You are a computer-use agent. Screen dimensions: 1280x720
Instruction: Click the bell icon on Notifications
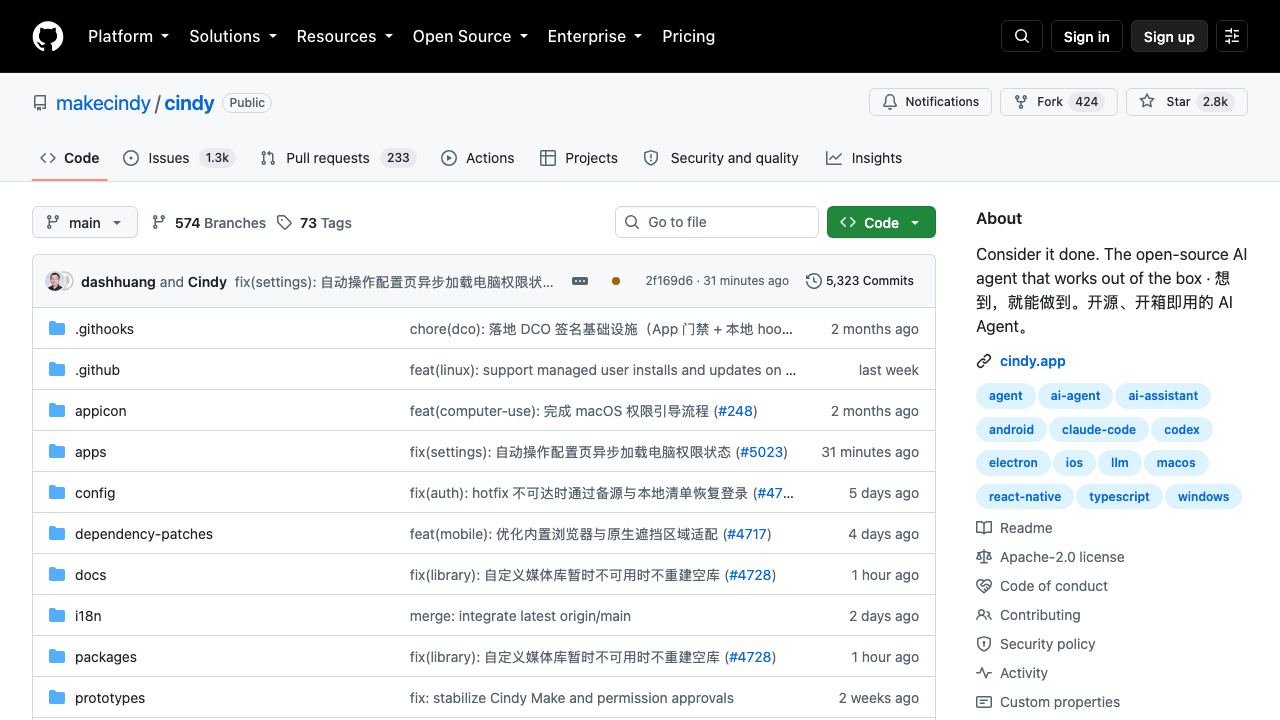click(x=890, y=102)
